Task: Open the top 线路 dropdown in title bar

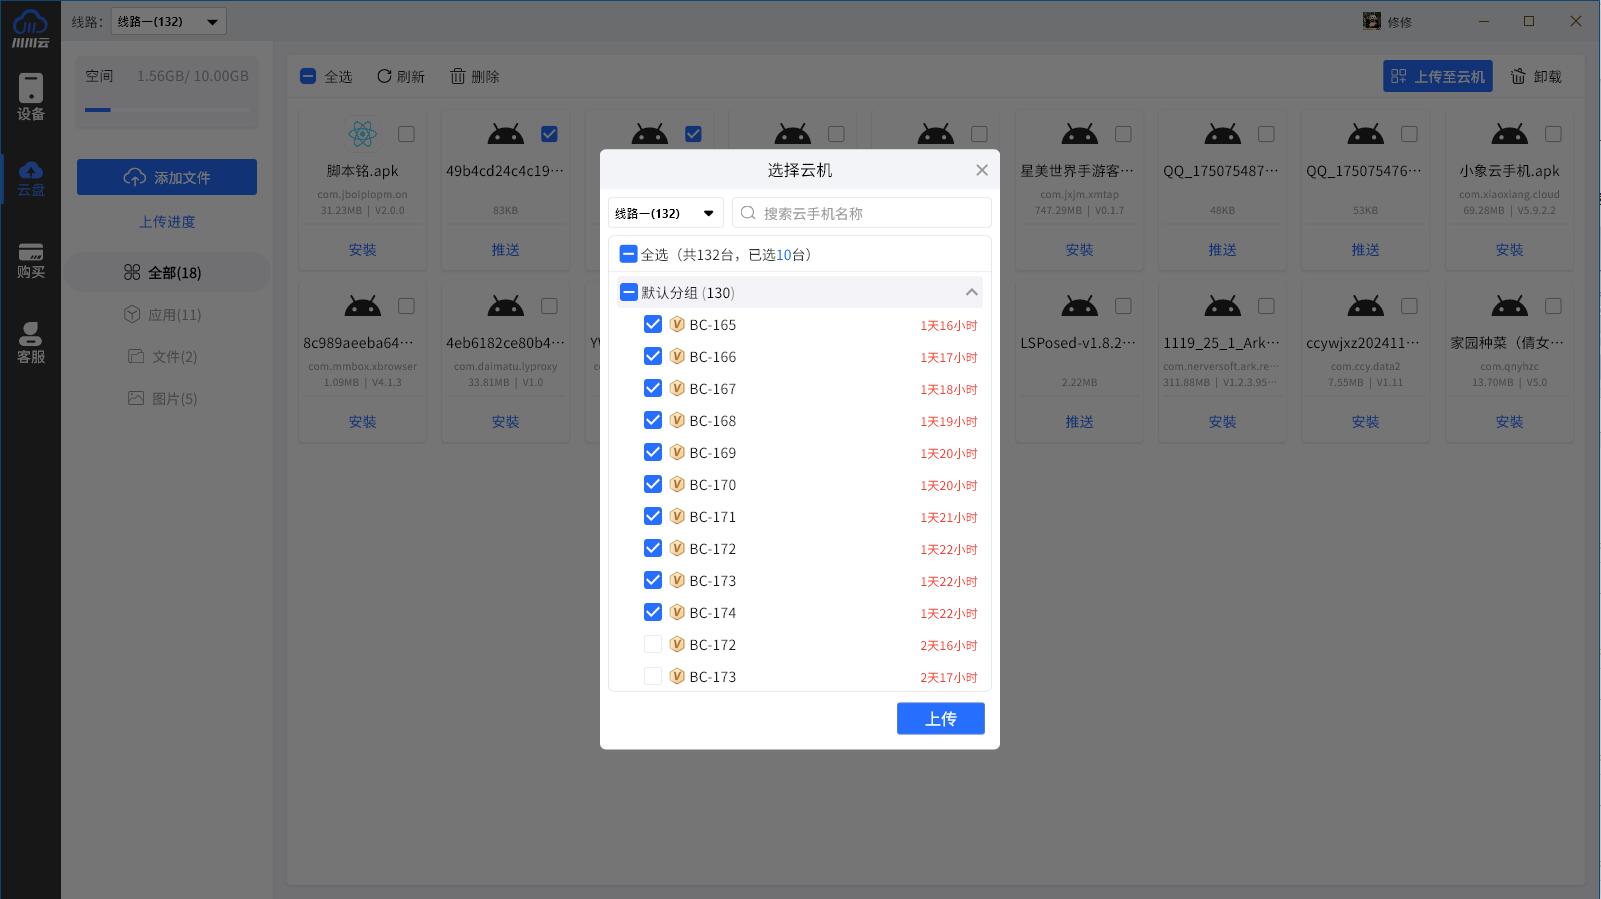Action: click(x=168, y=21)
